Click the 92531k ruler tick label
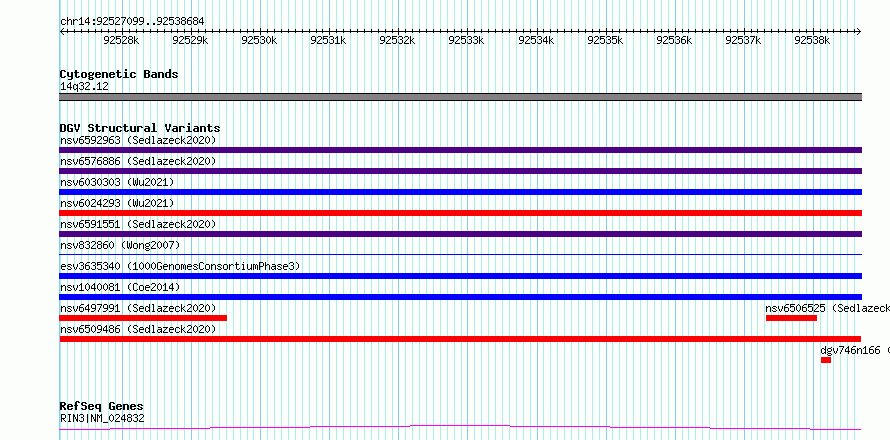 pos(329,40)
